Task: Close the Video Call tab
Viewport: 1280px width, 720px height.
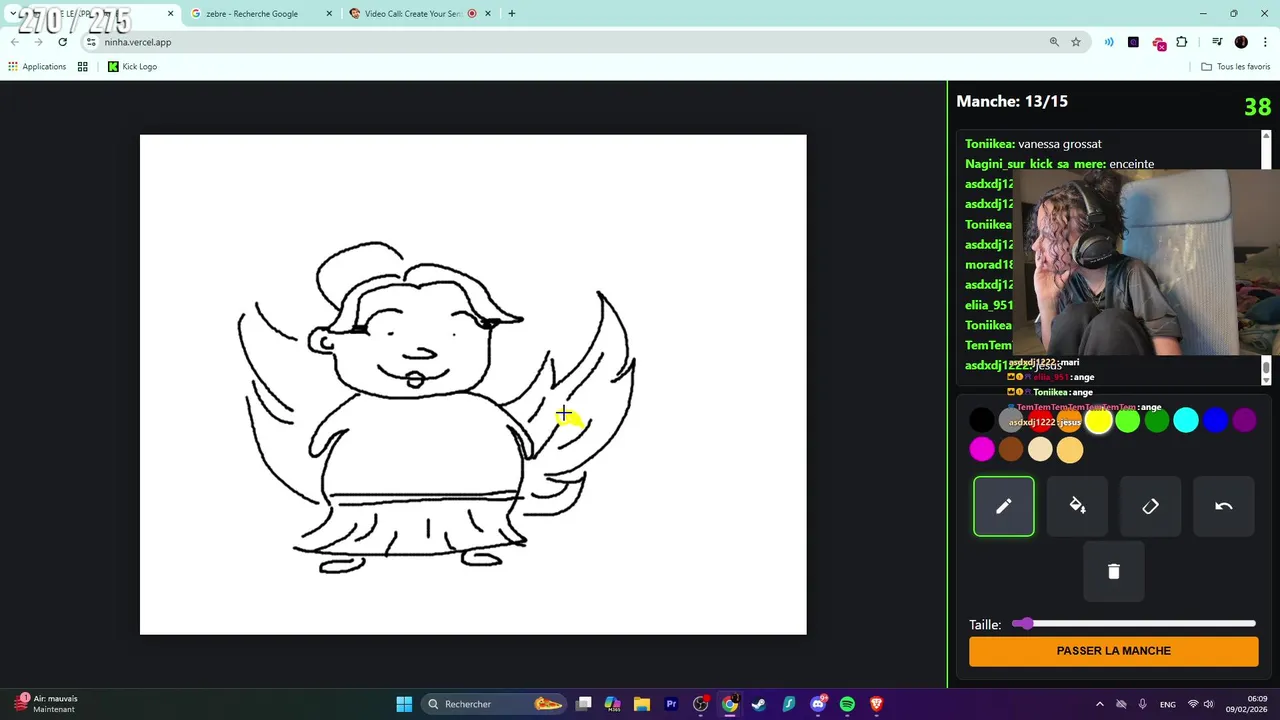Action: (x=488, y=14)
